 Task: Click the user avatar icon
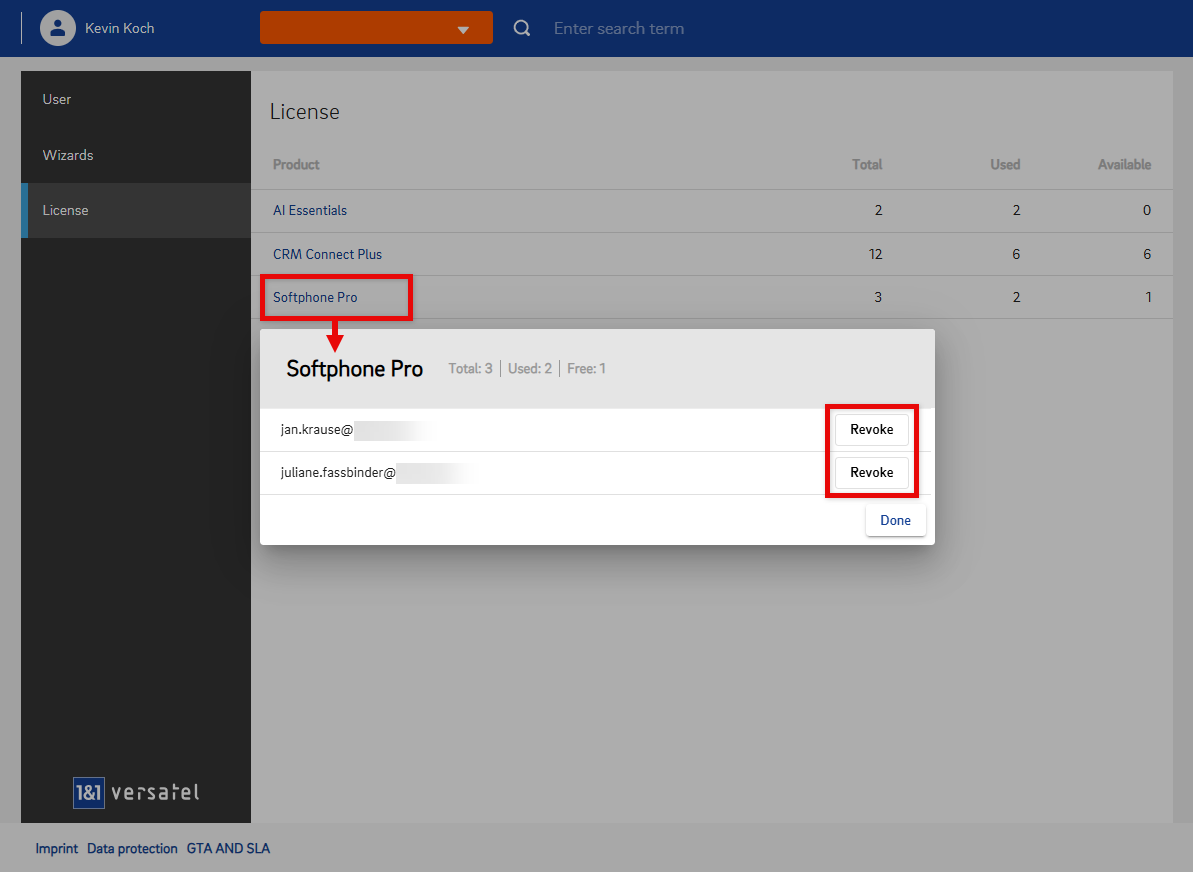coord(58,28)
